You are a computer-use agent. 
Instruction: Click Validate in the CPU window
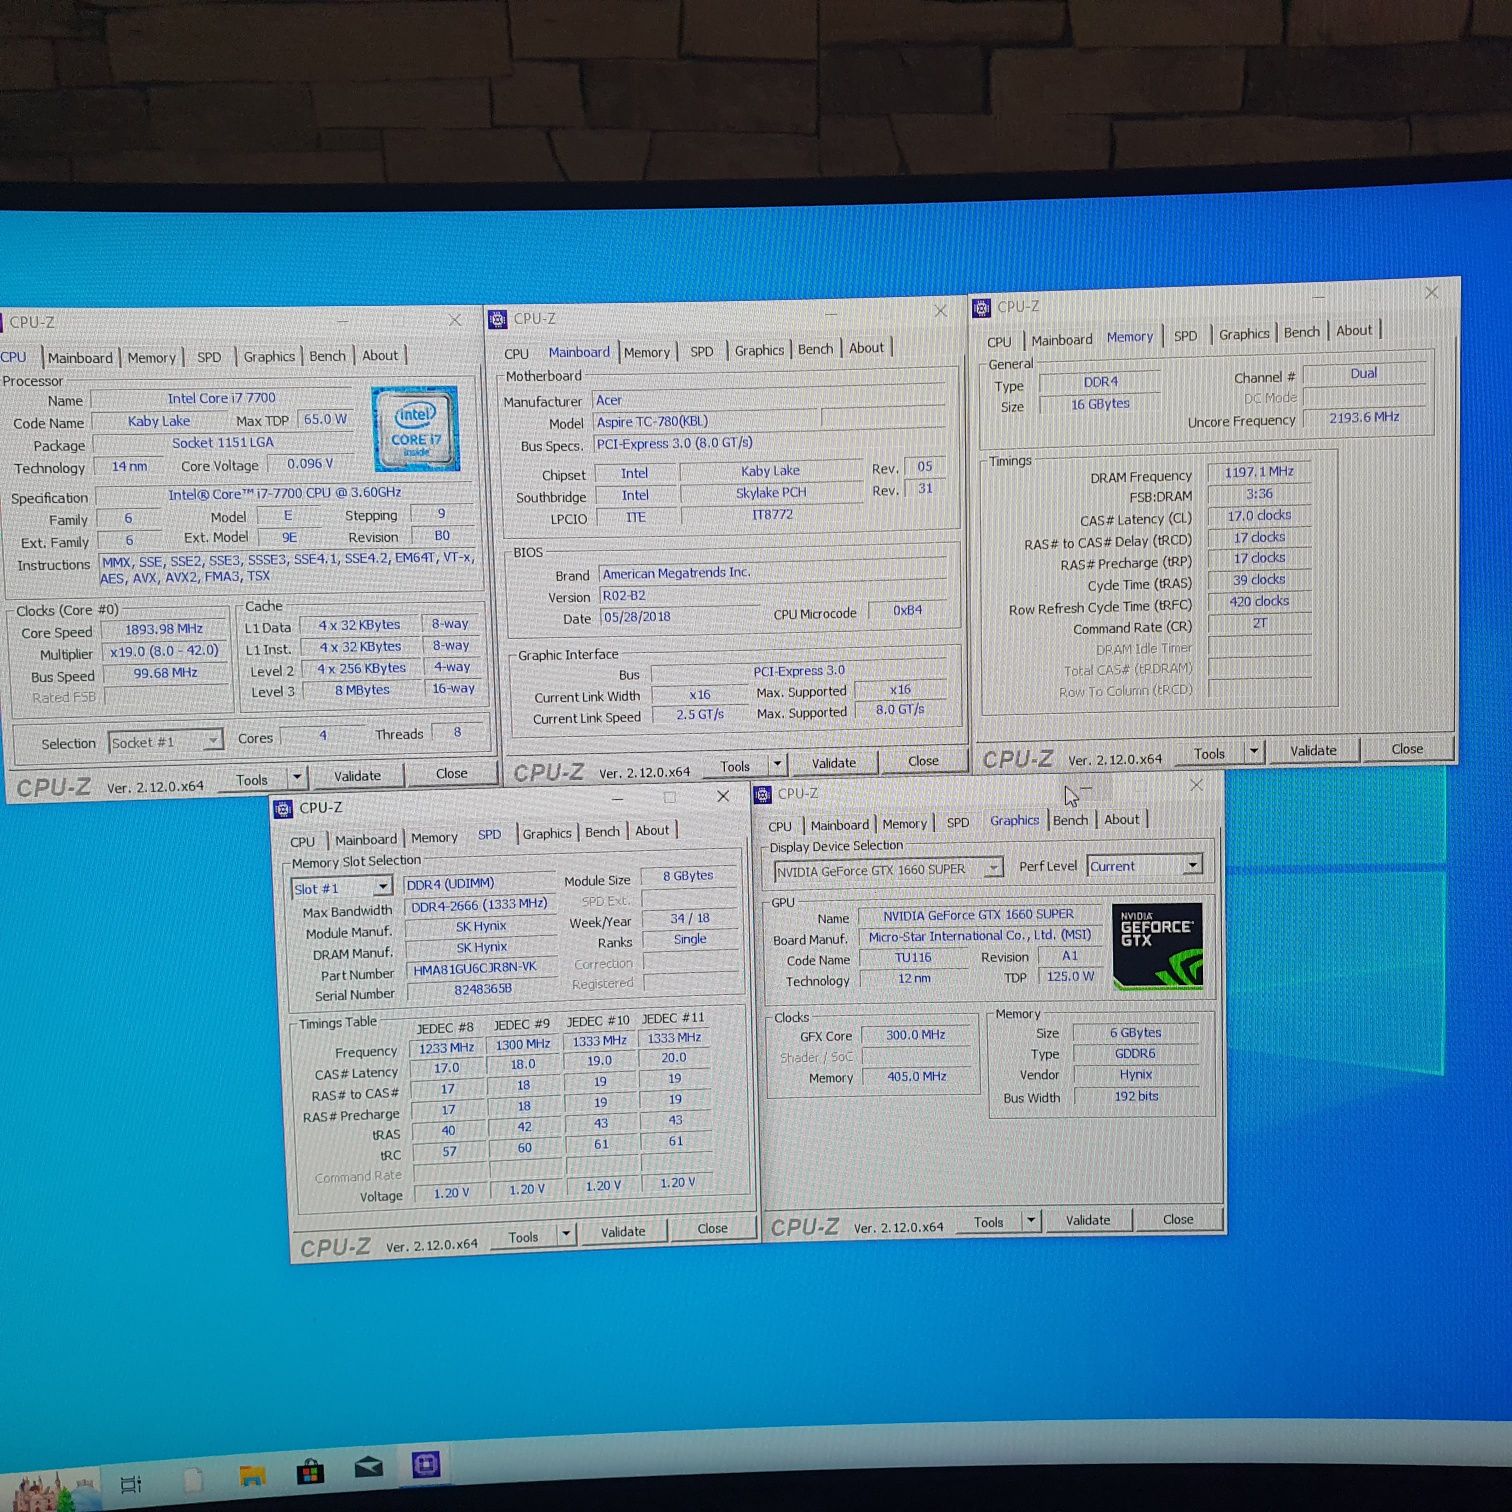[357, 776]
